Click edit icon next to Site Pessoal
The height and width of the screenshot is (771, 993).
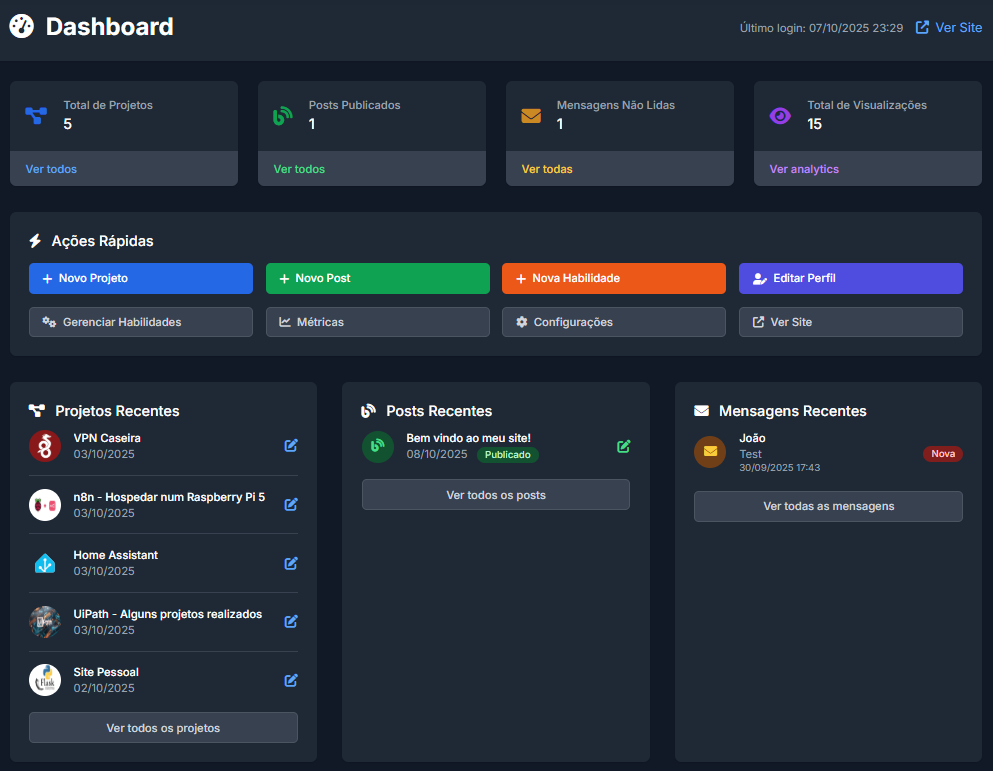291,680
